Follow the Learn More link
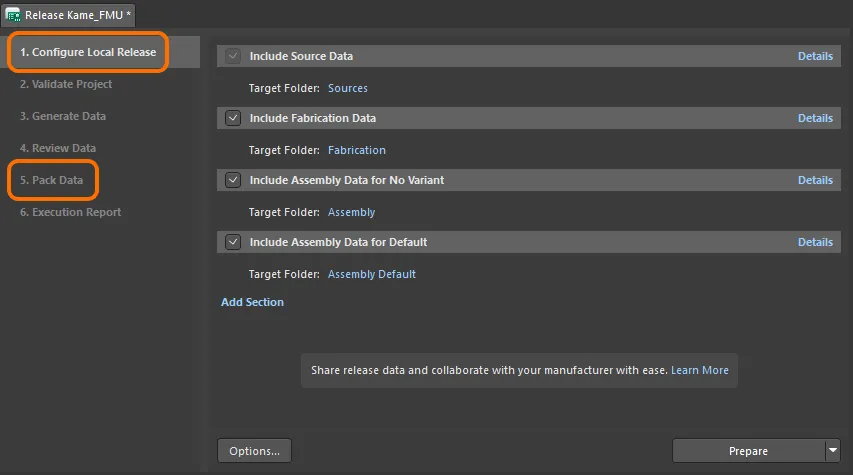853x475 pixels. pos(700,370)
